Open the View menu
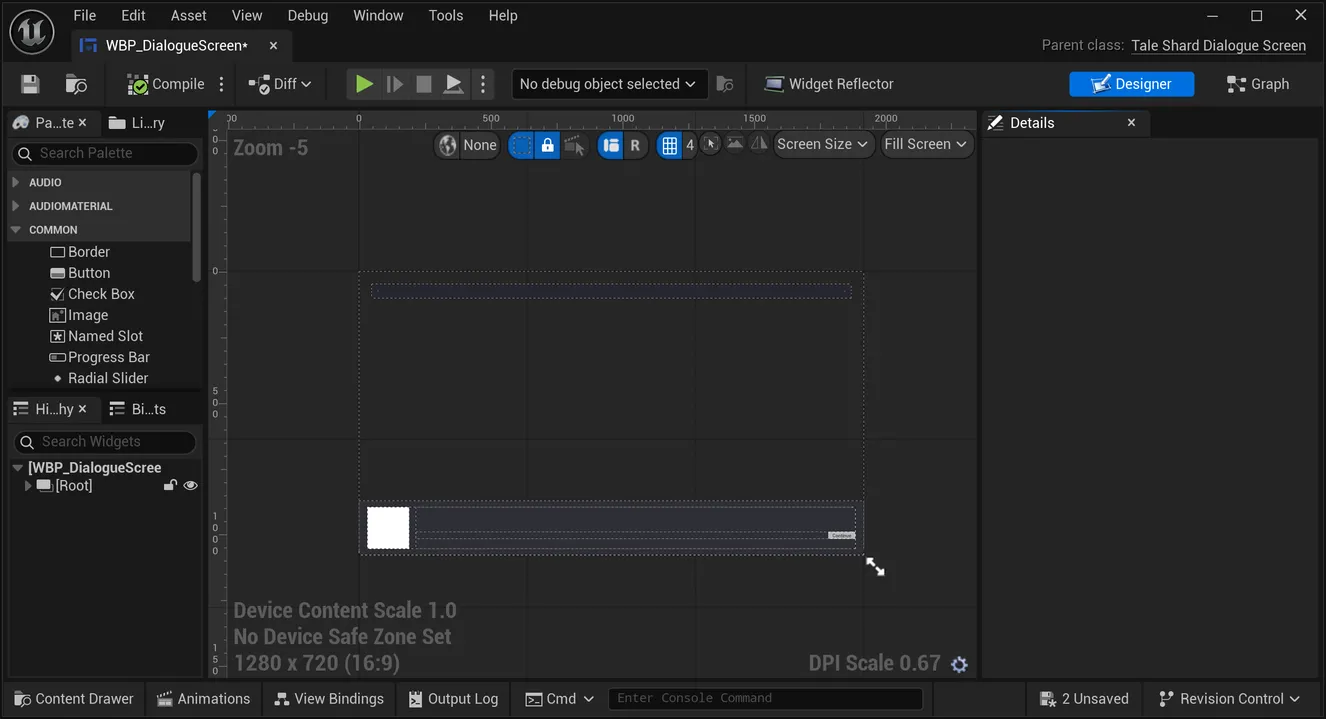 click(x=247, y=15)
